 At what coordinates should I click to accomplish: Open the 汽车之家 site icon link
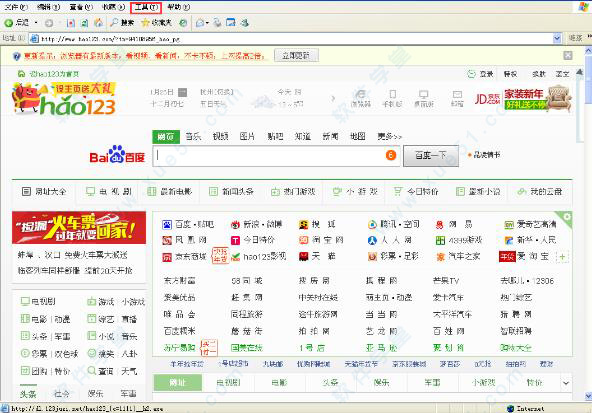440,257
